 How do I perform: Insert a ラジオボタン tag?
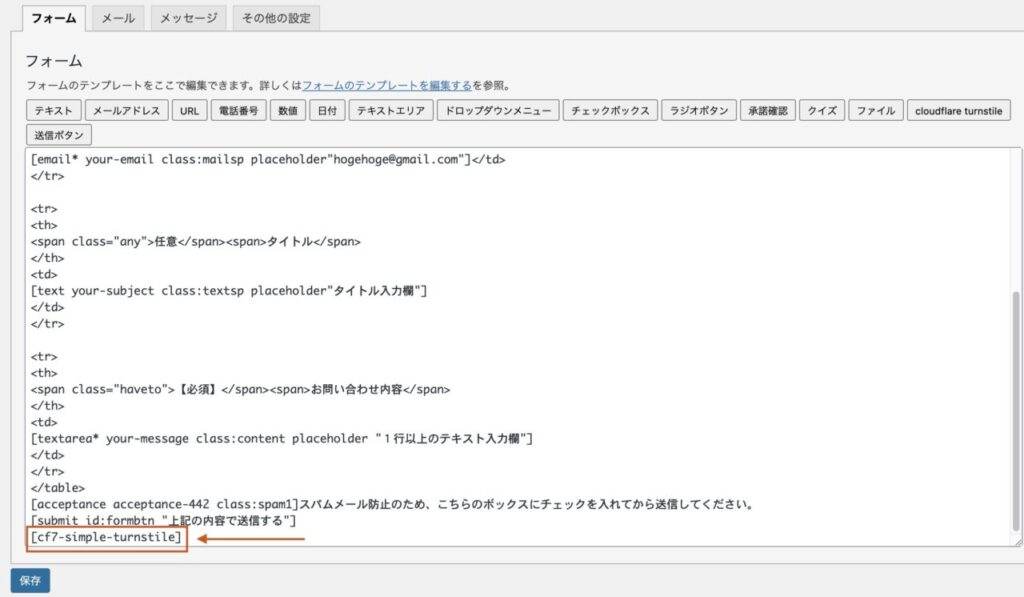tap(699, 110)
